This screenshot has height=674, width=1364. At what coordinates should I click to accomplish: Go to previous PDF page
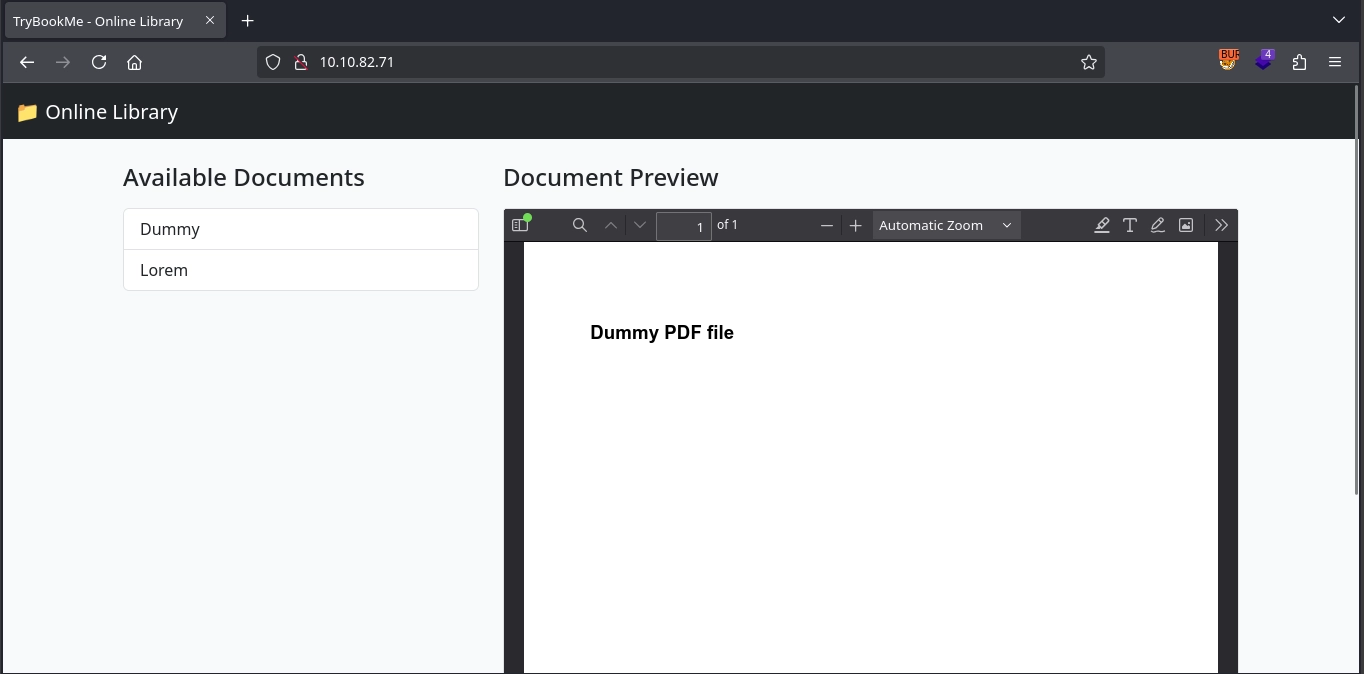(610, 225)
